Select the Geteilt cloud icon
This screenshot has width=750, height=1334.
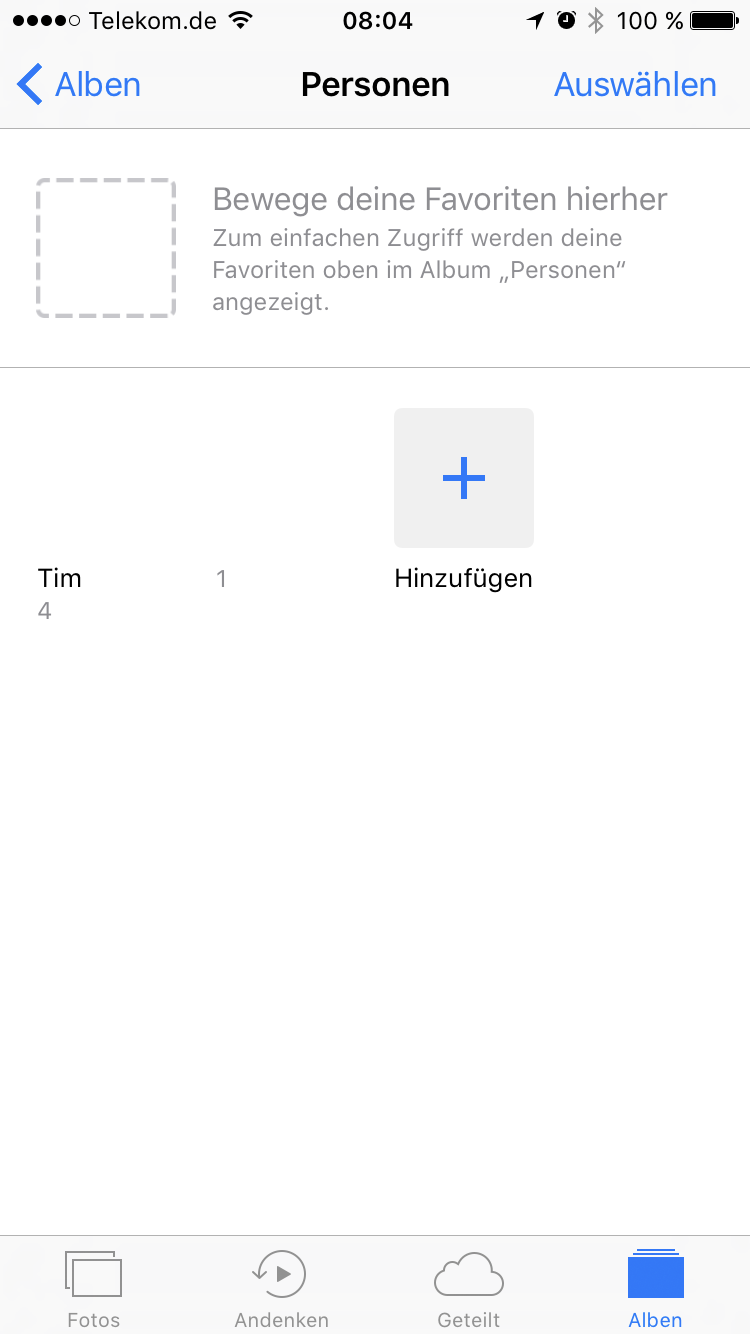point(468,1275)
